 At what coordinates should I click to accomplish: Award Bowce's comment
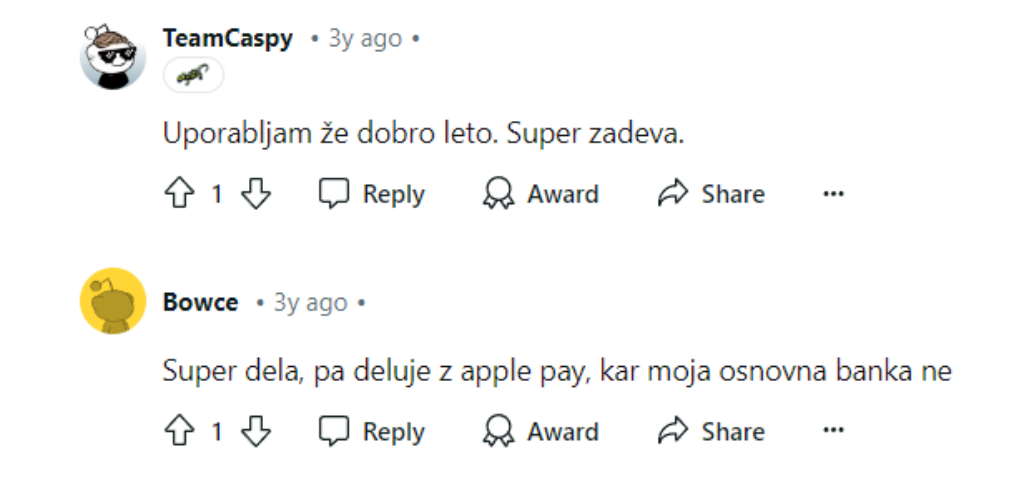(x=540, y=432)
